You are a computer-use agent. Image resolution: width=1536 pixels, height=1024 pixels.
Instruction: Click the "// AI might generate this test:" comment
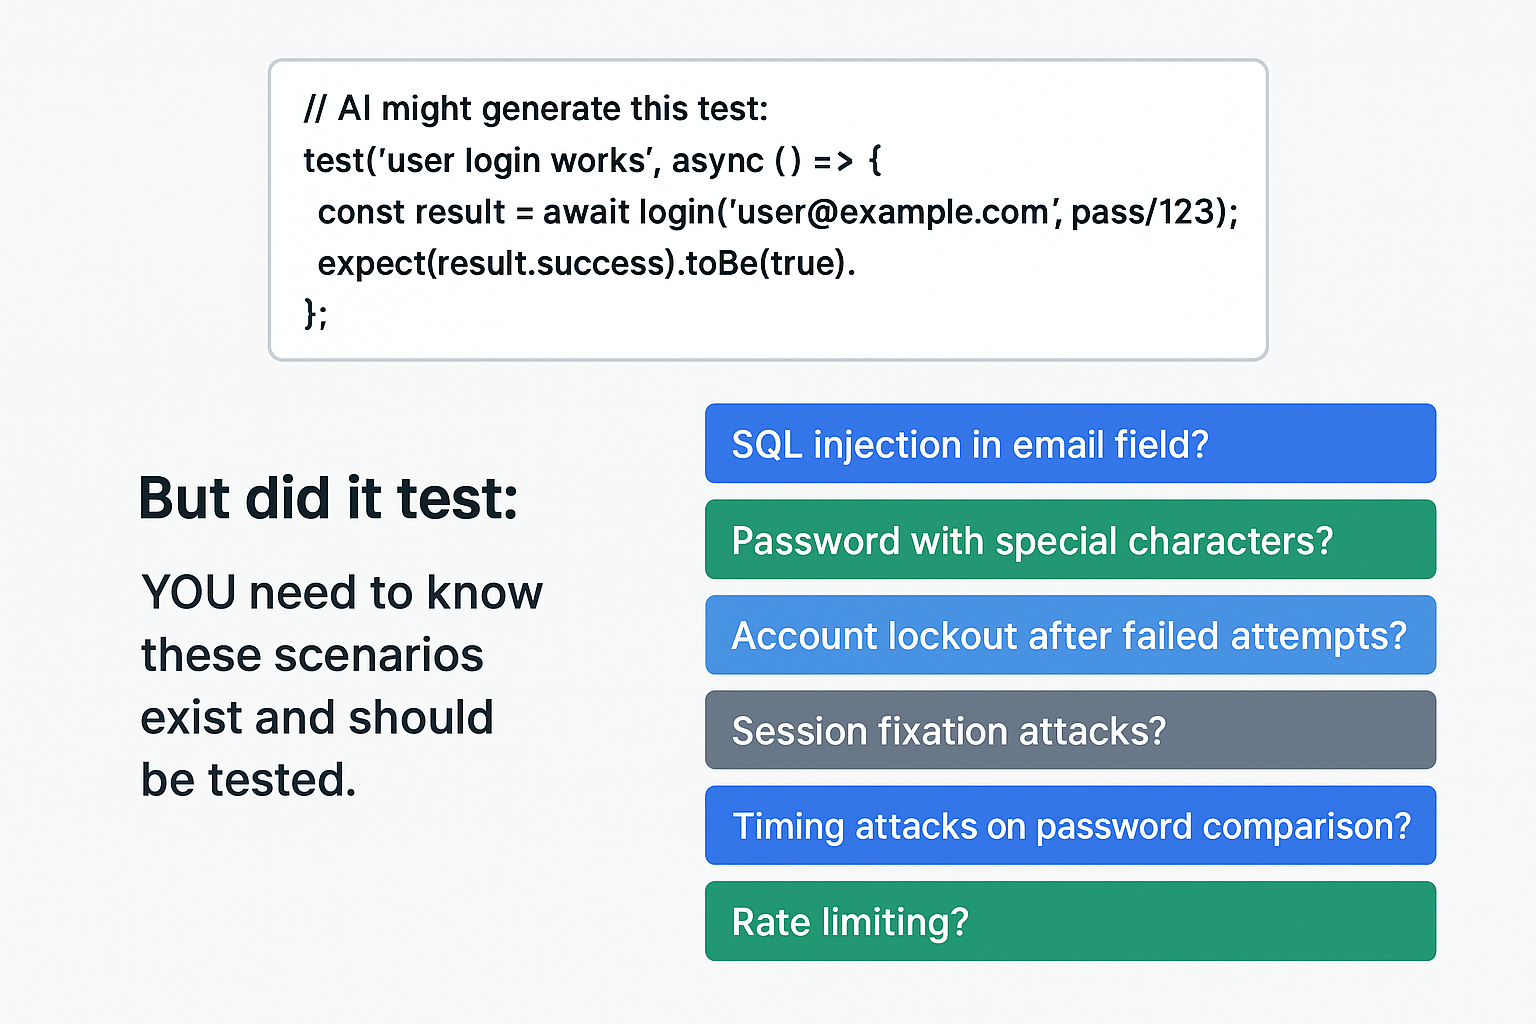(x=536, y=108)
